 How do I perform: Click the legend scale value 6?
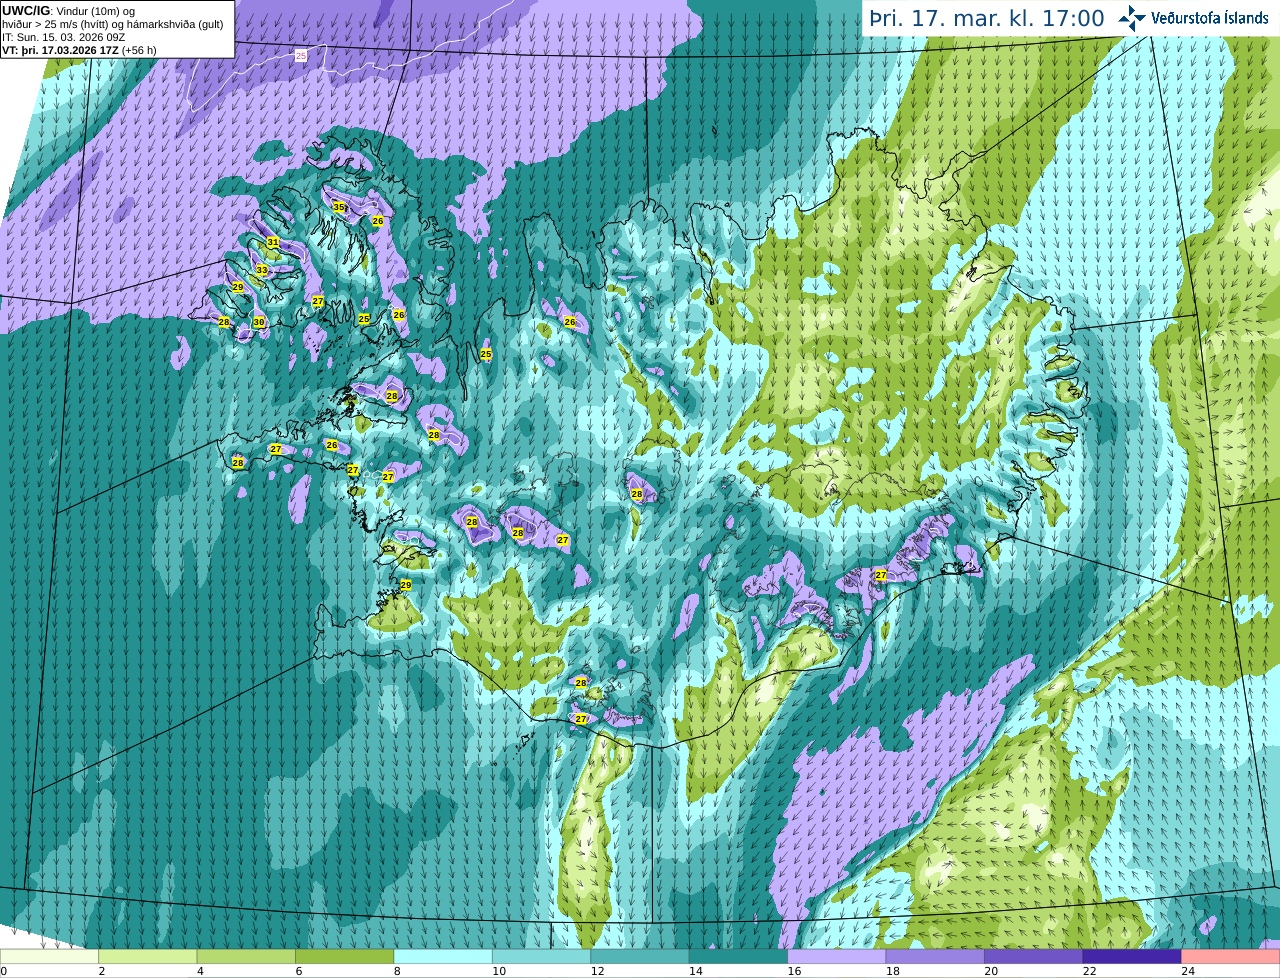(298, 971)
